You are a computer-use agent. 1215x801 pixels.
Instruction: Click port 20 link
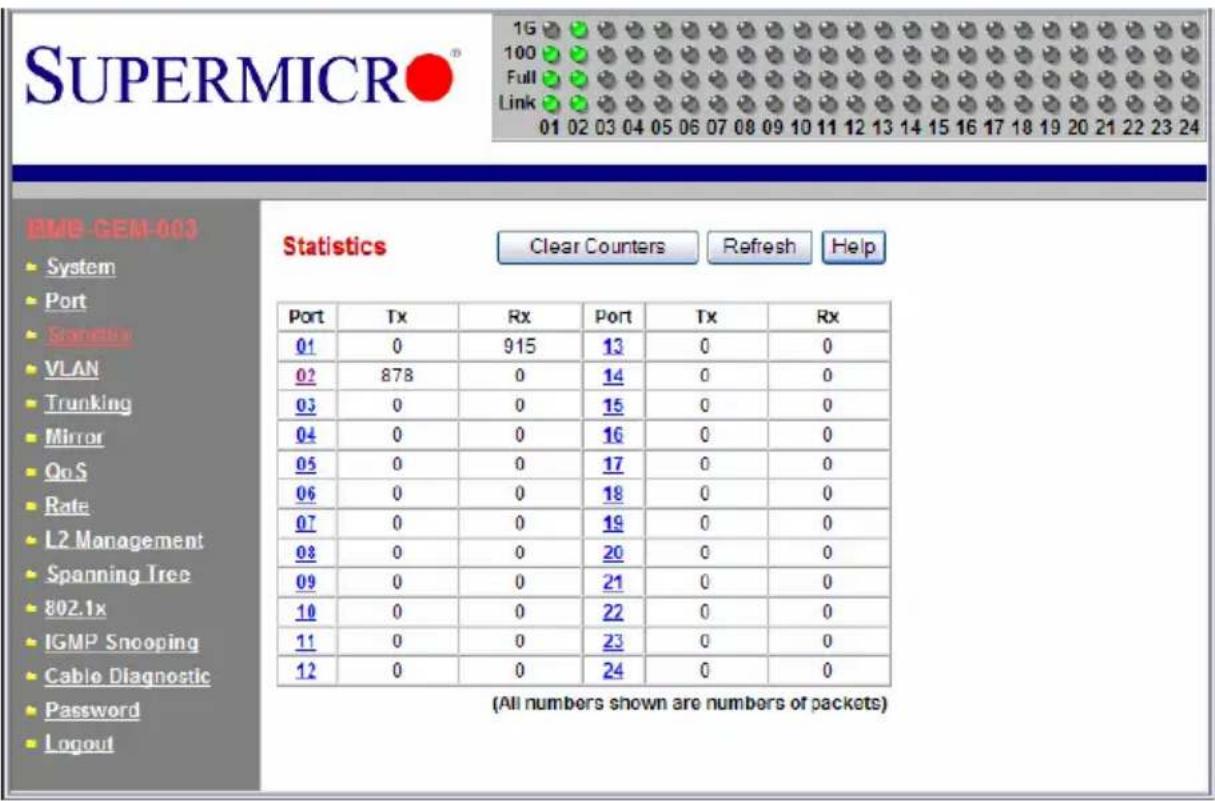tap(614, 553)
